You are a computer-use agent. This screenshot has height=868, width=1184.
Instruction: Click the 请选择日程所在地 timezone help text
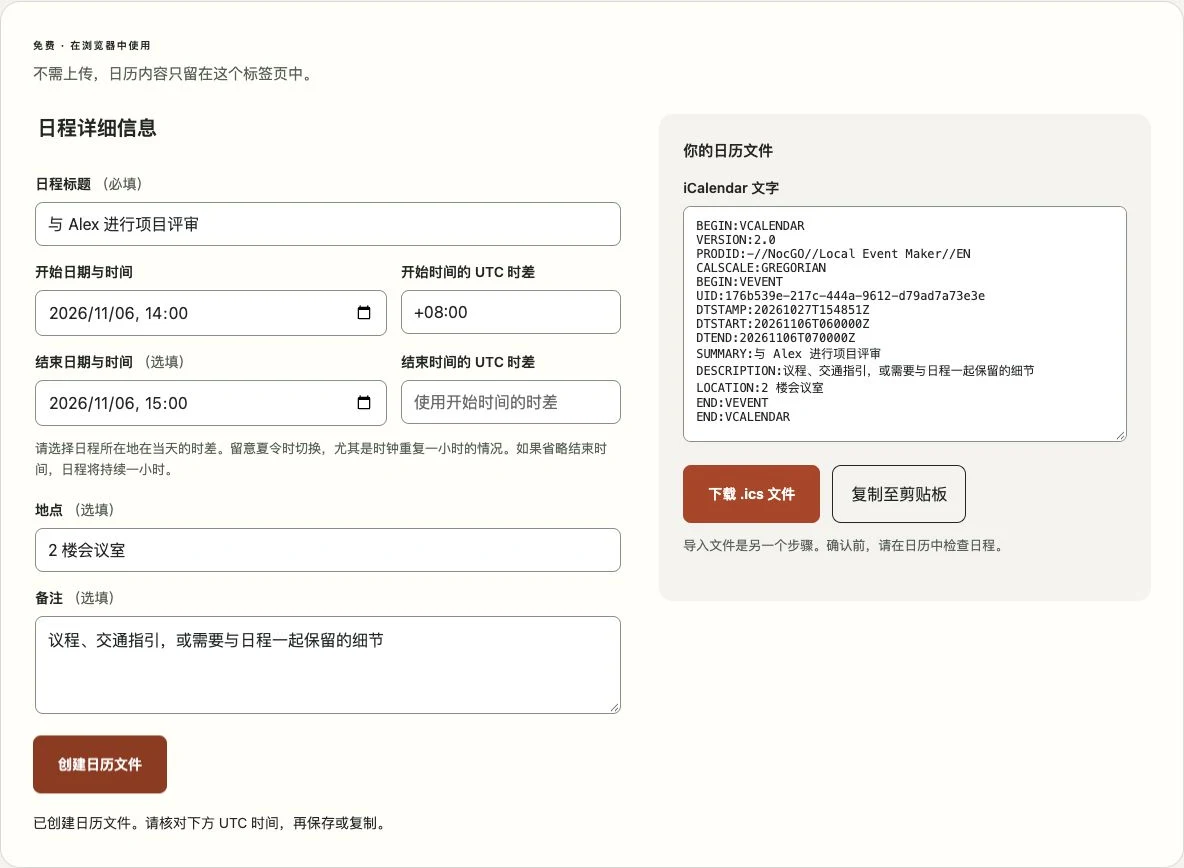pos(321,459)
